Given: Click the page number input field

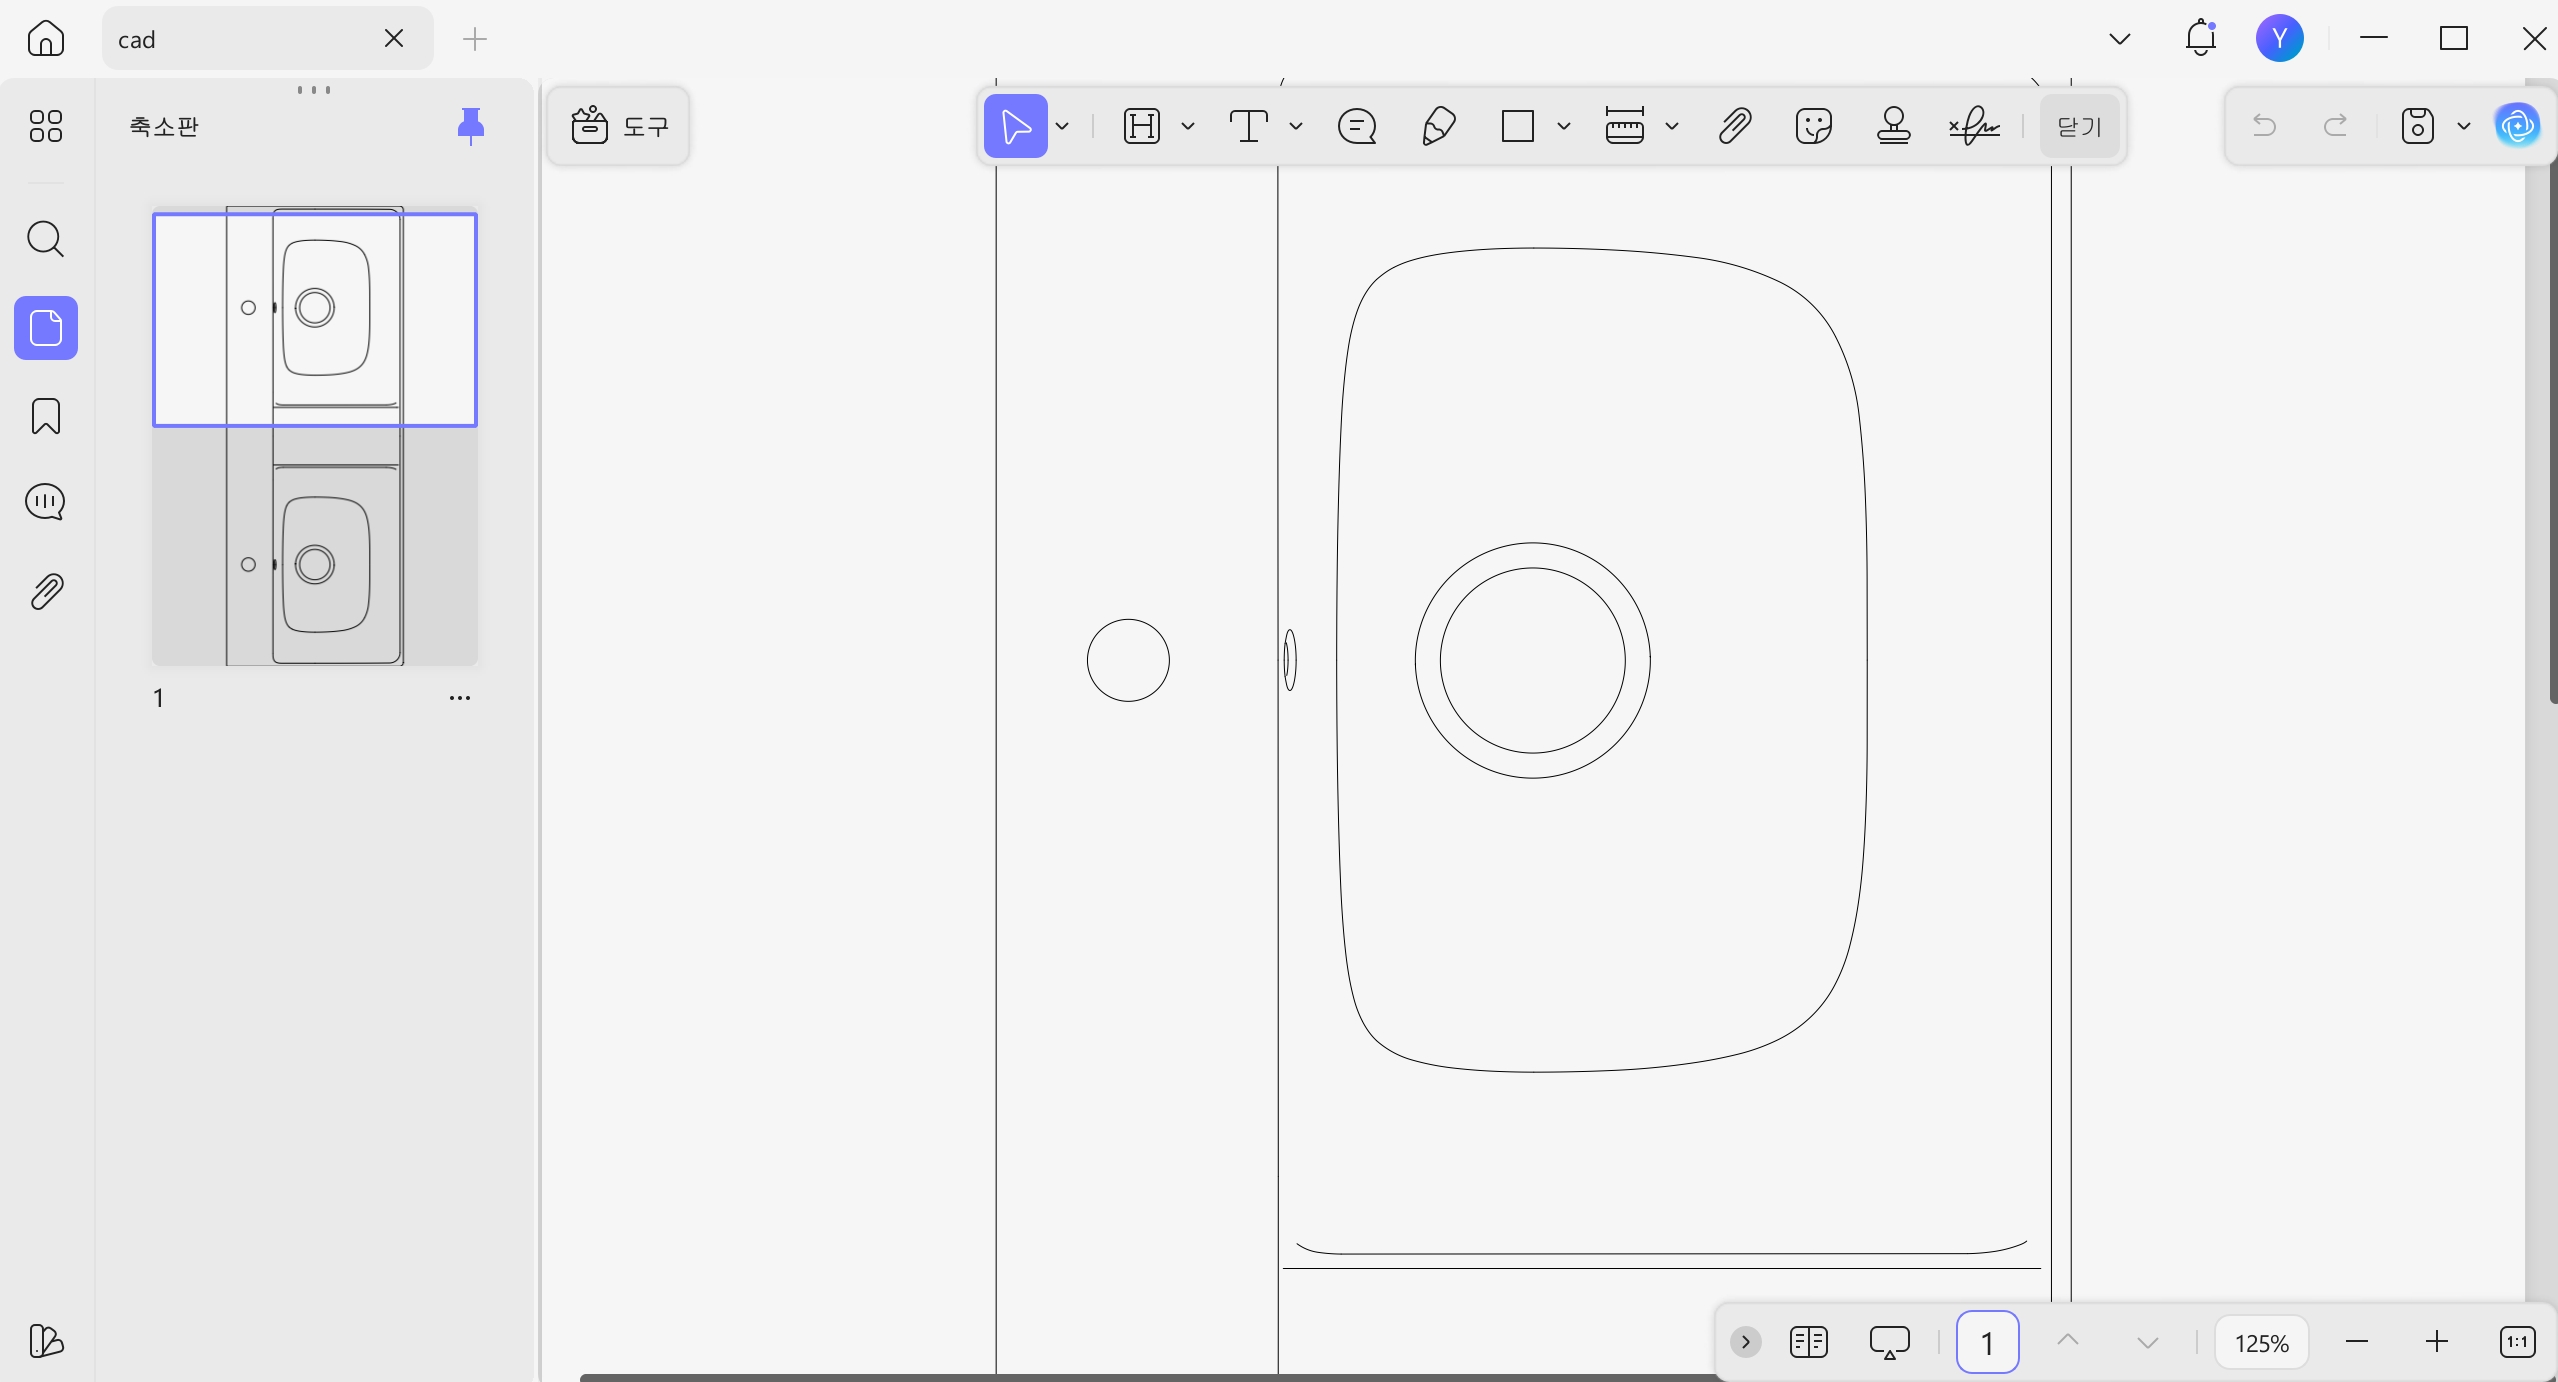Looking at the screenshot, I should [x=1988, y=1342].
